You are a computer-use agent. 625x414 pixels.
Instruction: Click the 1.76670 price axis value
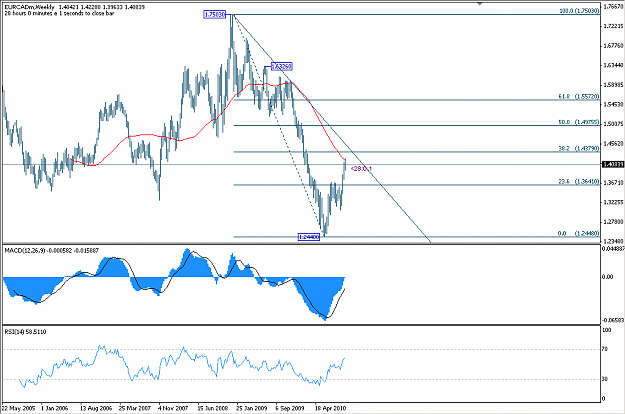click(613, 6)
